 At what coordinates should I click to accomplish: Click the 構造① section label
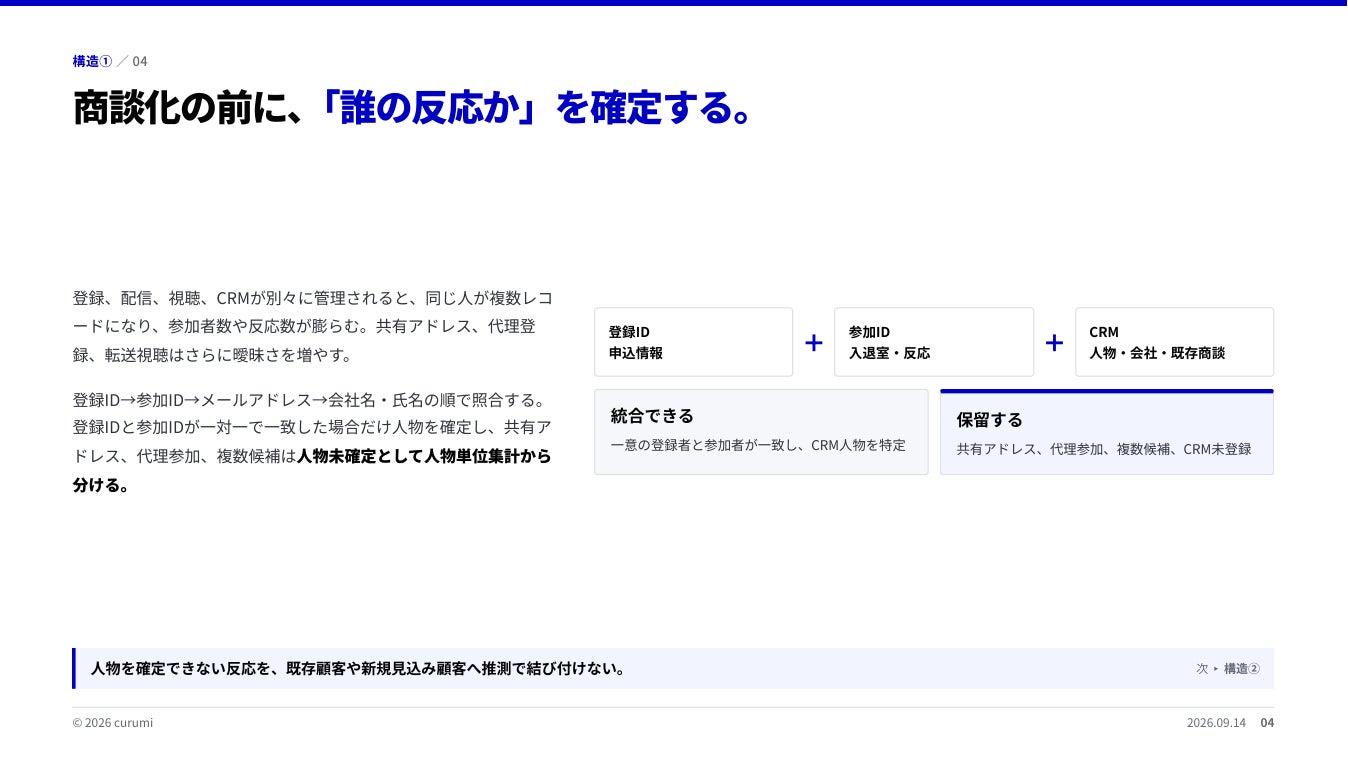coord(92,61)
